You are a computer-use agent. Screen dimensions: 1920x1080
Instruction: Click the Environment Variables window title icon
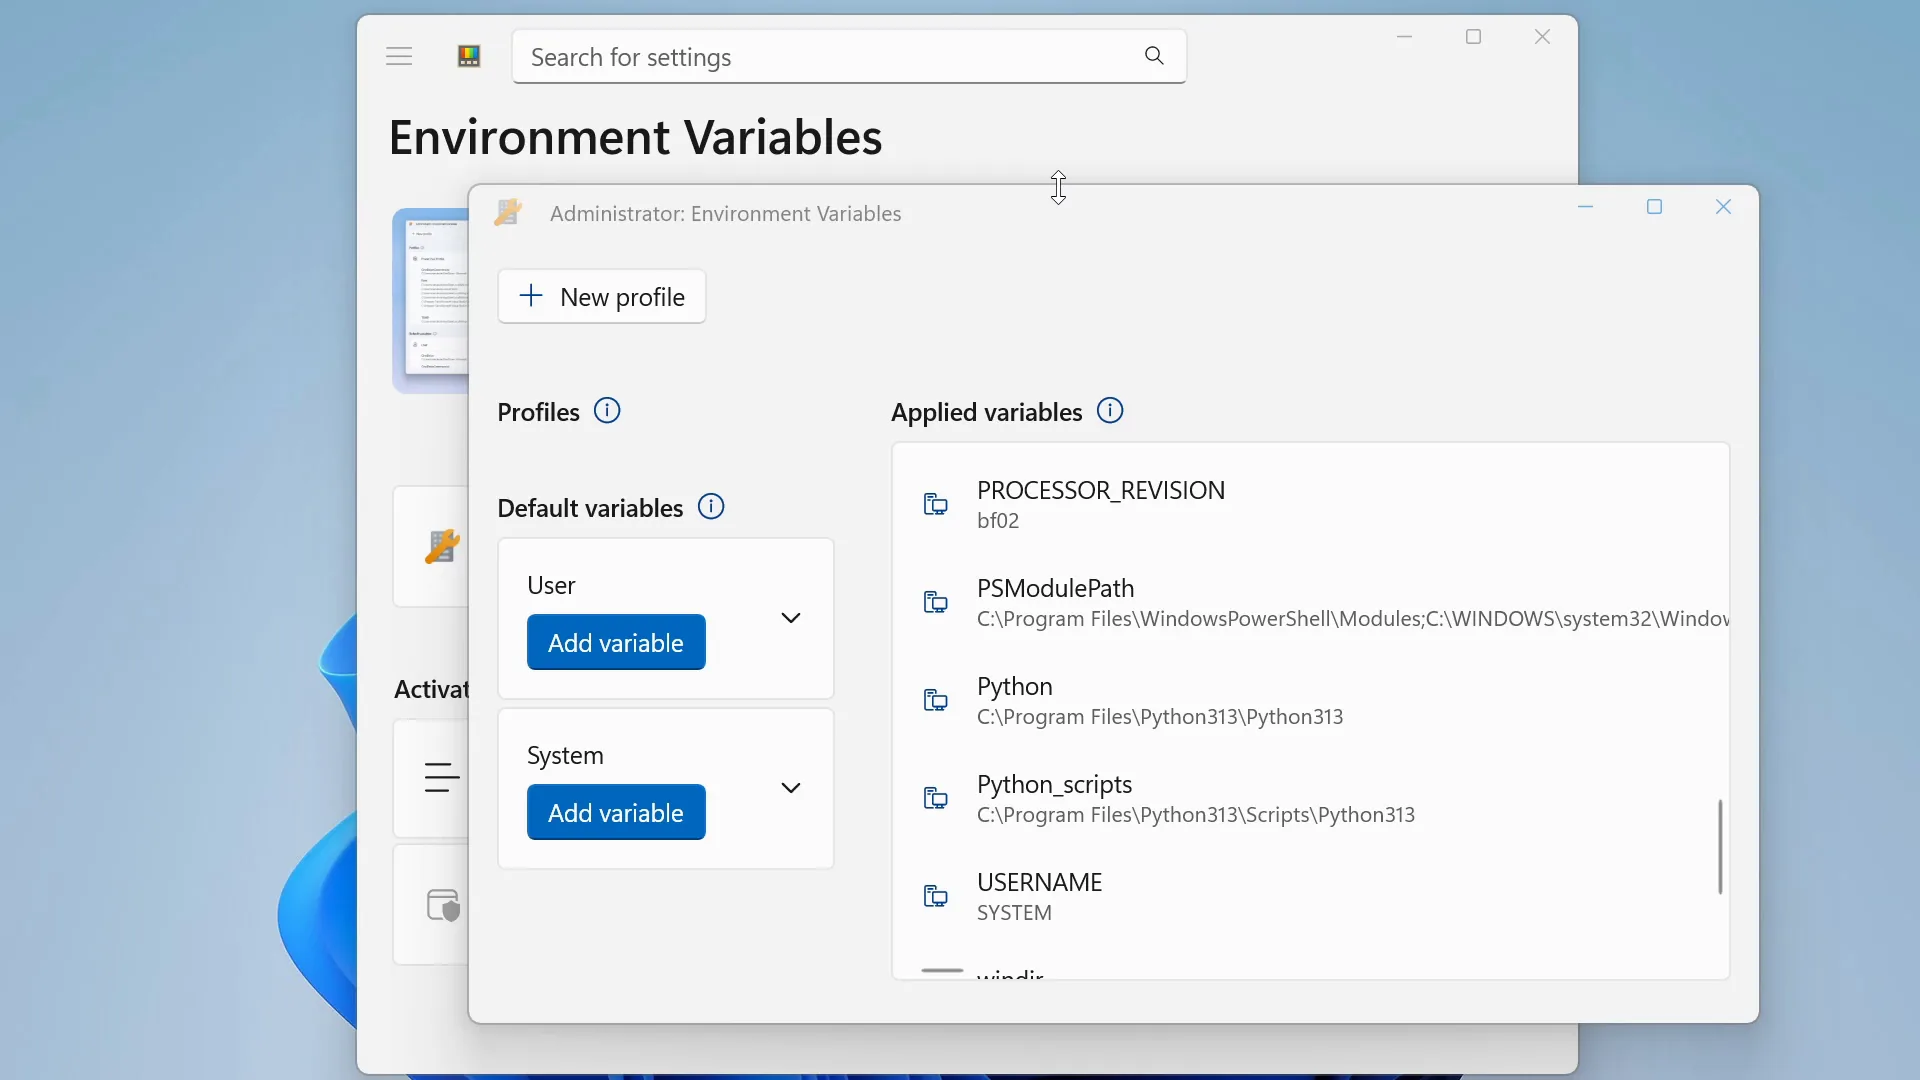[508, 212]
